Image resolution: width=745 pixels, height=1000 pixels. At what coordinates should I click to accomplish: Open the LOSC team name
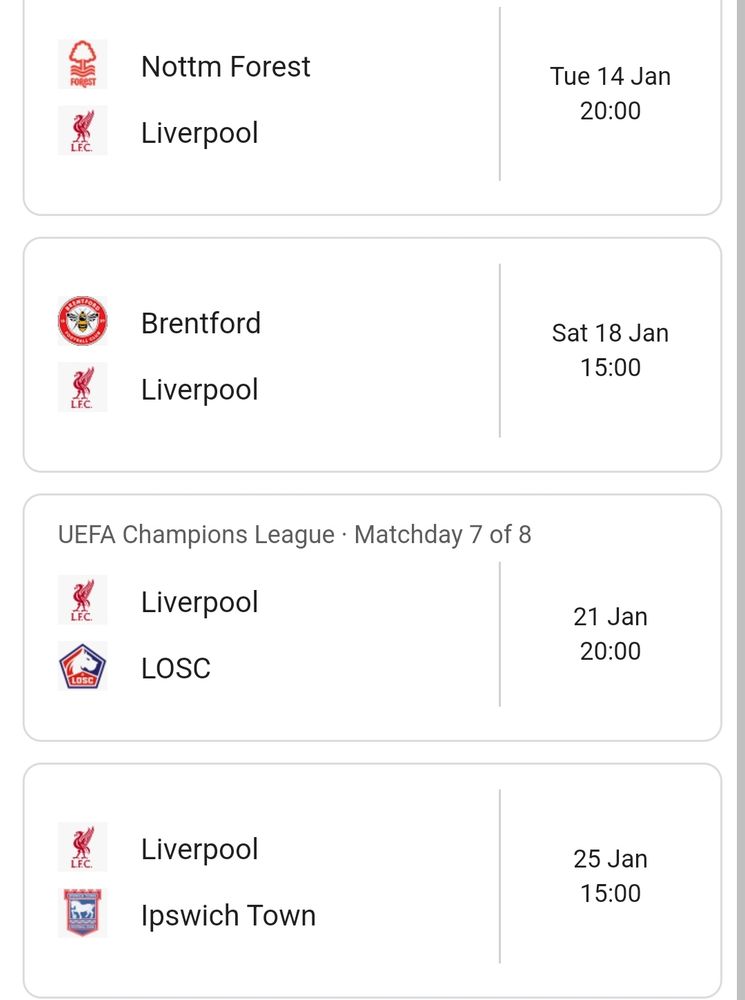(x=175, y=668)
